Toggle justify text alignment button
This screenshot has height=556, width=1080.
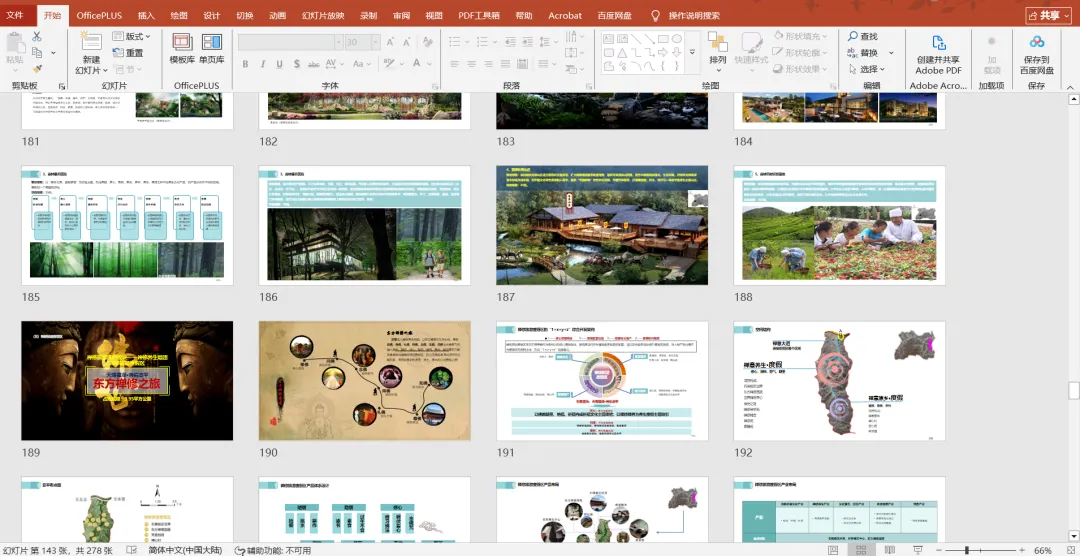[506, 64]
